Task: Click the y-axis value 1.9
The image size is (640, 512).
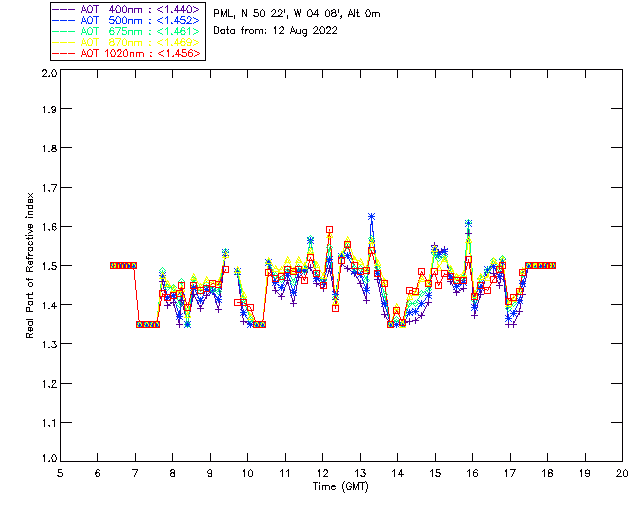Action: [x=49, y=109]
